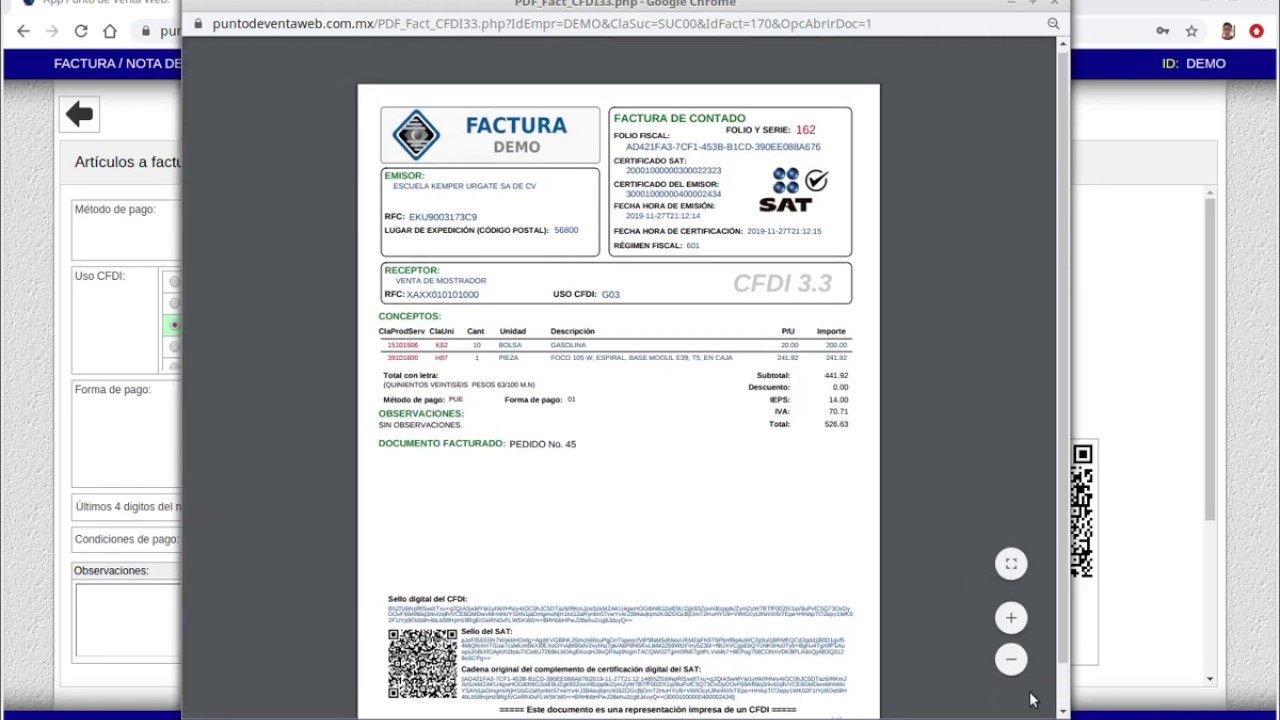Viewport: 1280px width, 720px height.
Task: Click the IEPS amount 14.00
Action: (838, 399)
